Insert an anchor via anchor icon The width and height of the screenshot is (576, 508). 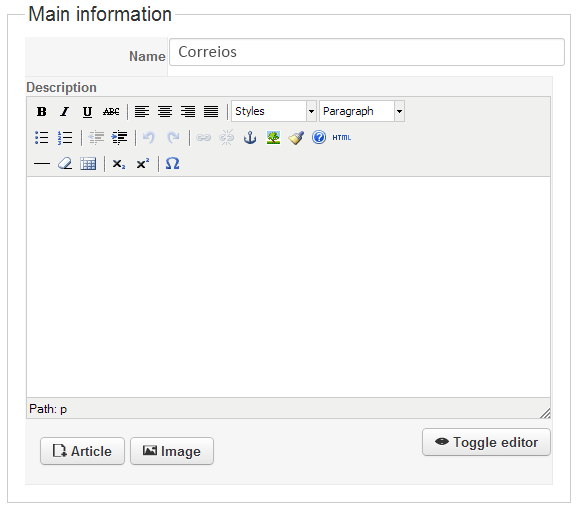point(250,138)
